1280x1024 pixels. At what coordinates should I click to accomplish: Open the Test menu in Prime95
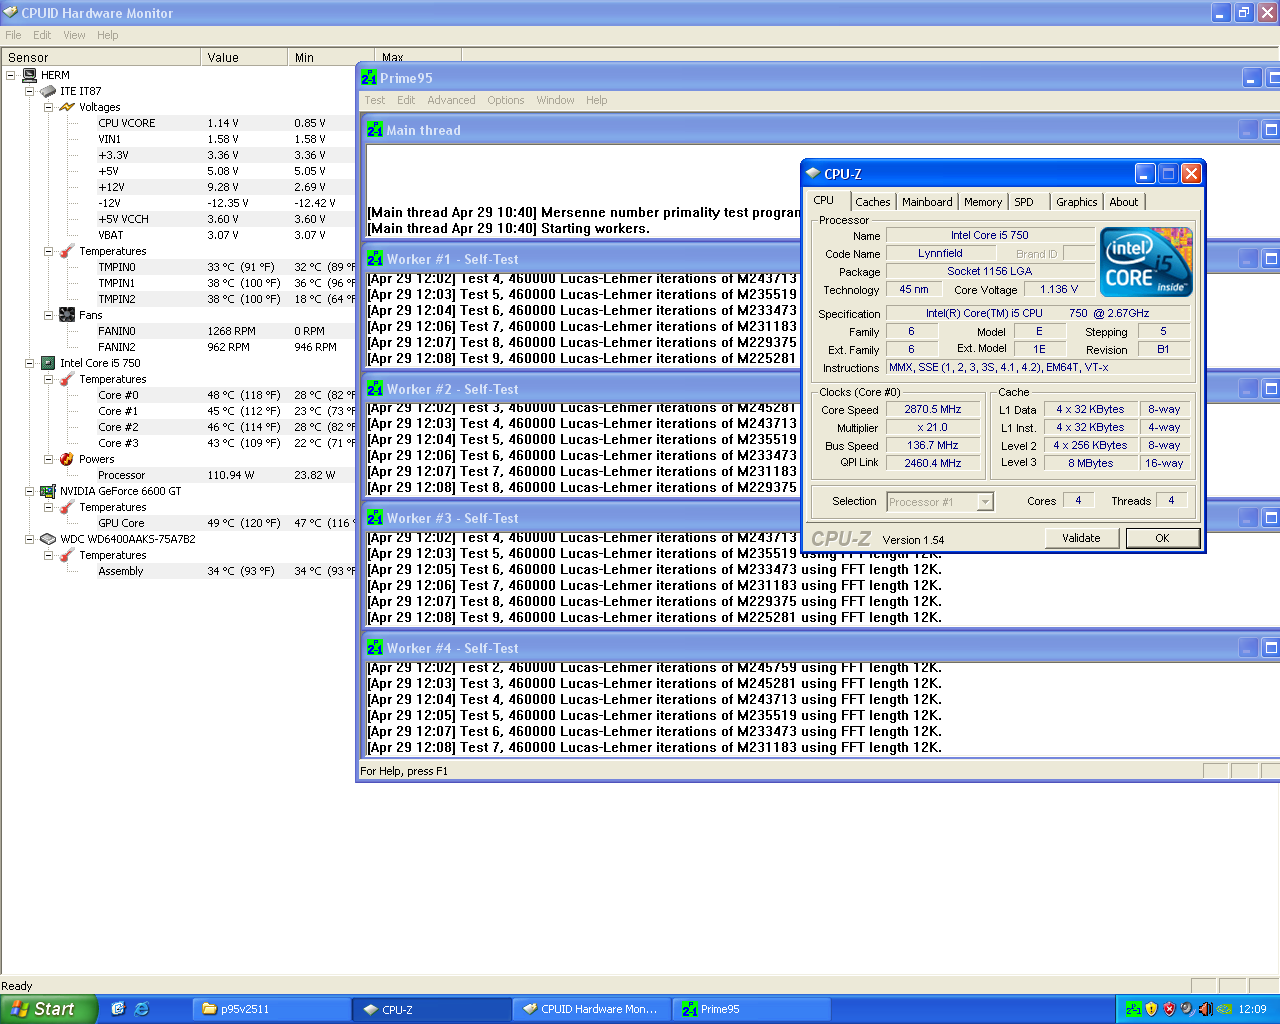[x=375, y=100]
